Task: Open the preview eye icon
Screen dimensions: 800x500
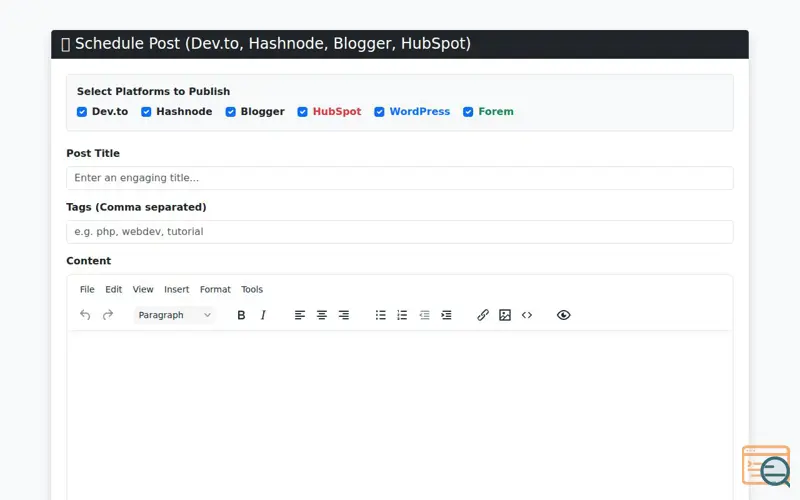Action: click(564, 315)
